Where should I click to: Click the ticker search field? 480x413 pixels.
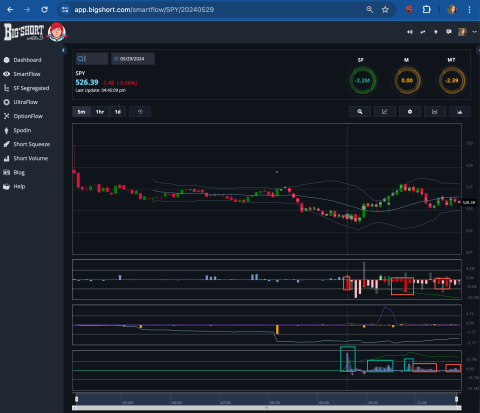pos(92,59)
